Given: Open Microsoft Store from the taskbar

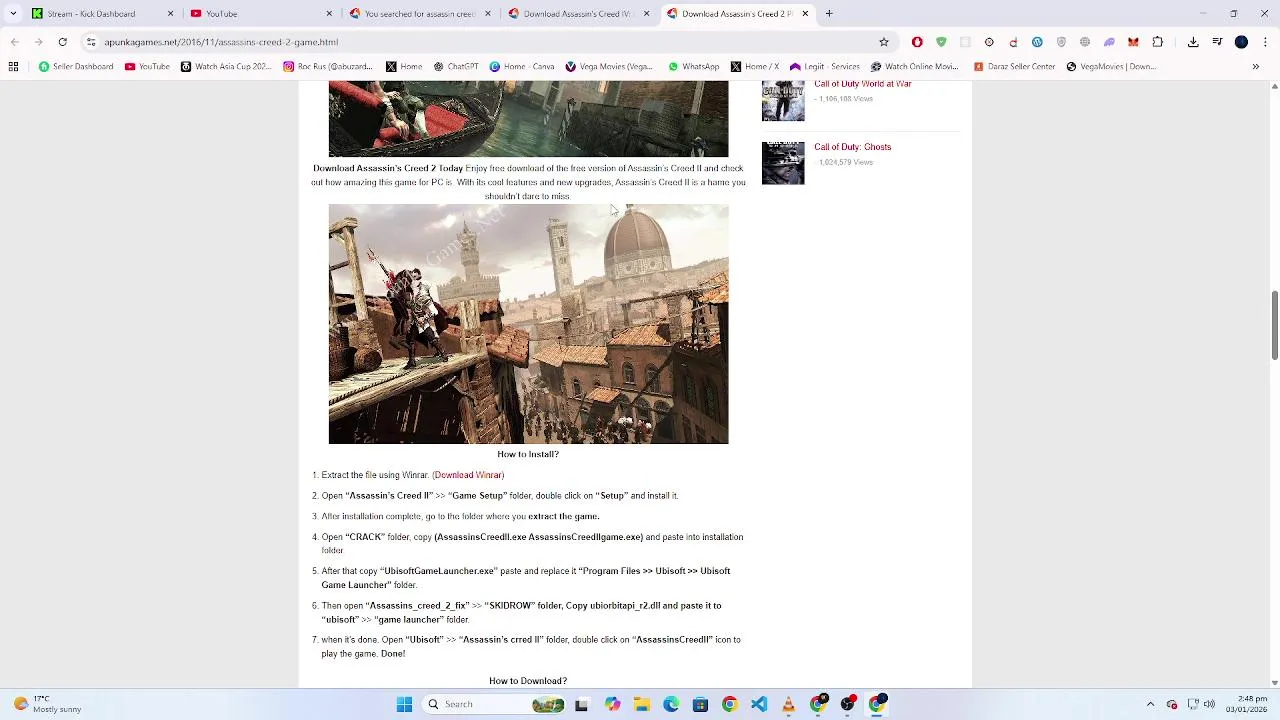Looking at the screenshot, I should (700, 704).
